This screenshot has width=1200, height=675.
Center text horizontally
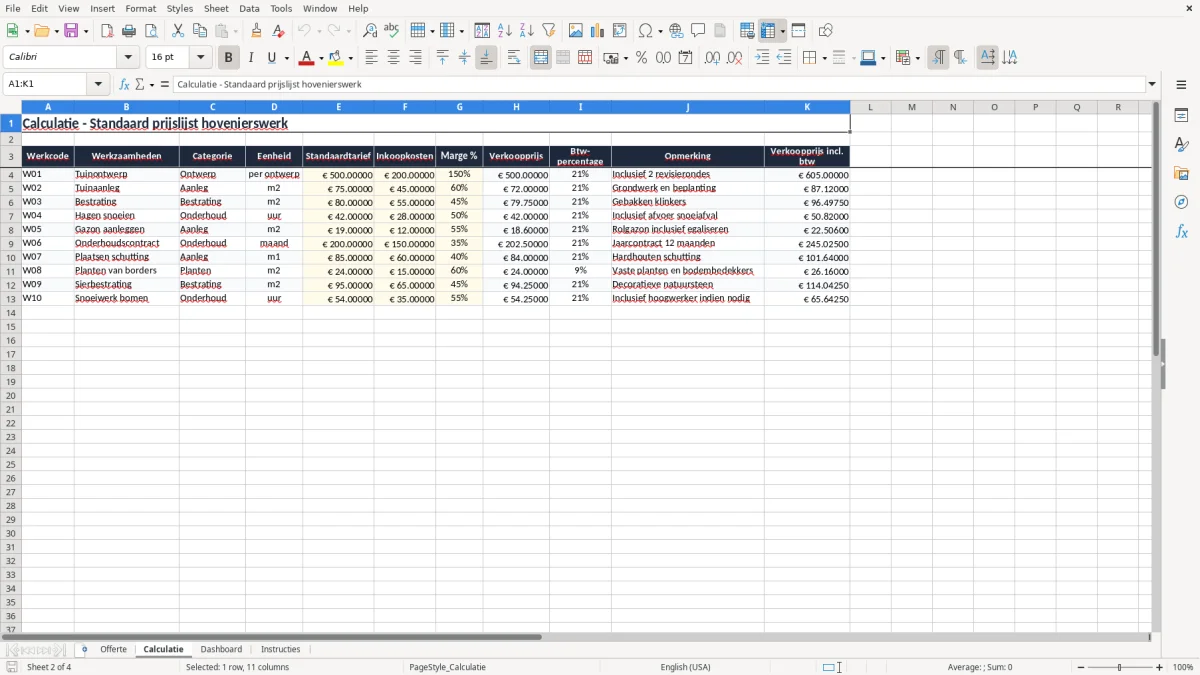[393, 58]
